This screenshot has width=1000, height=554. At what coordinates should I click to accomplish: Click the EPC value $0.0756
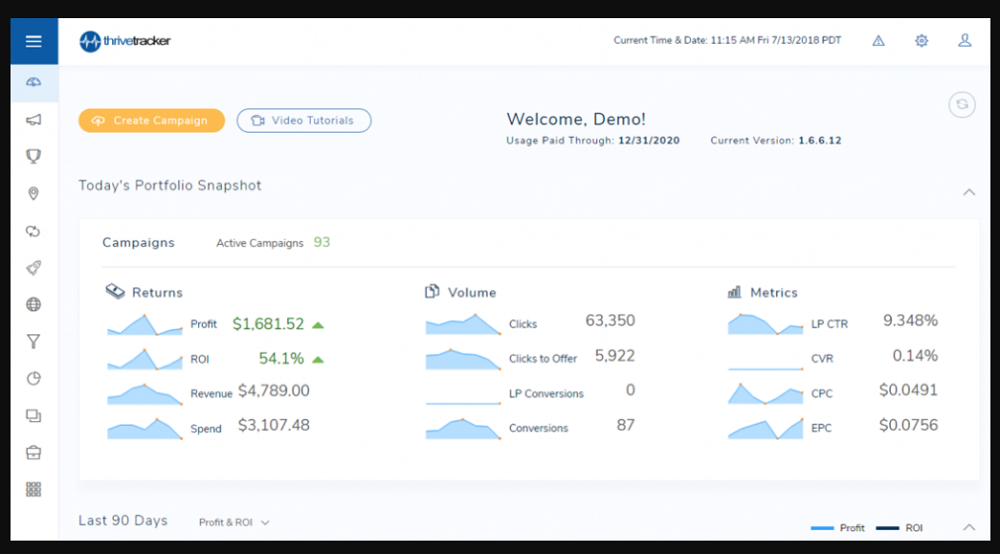908,425
